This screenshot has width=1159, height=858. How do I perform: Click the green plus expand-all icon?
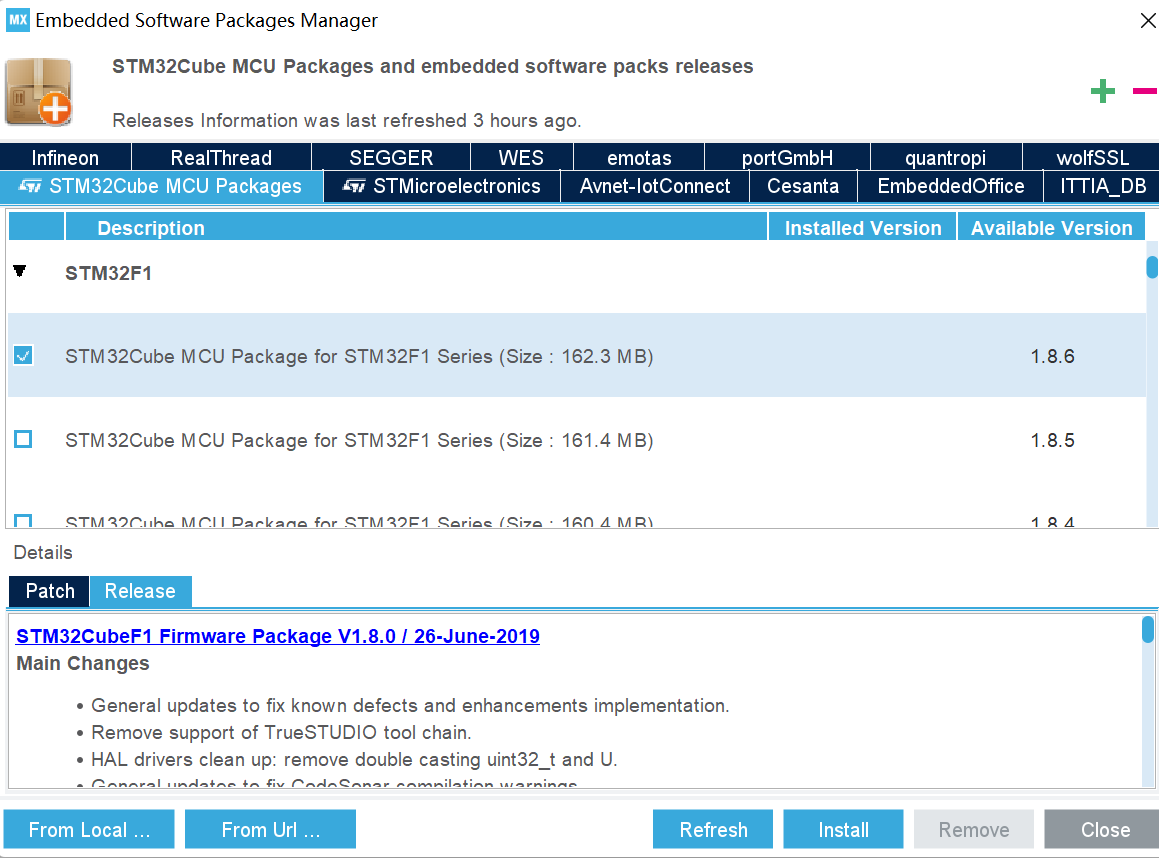(1102, 91)
